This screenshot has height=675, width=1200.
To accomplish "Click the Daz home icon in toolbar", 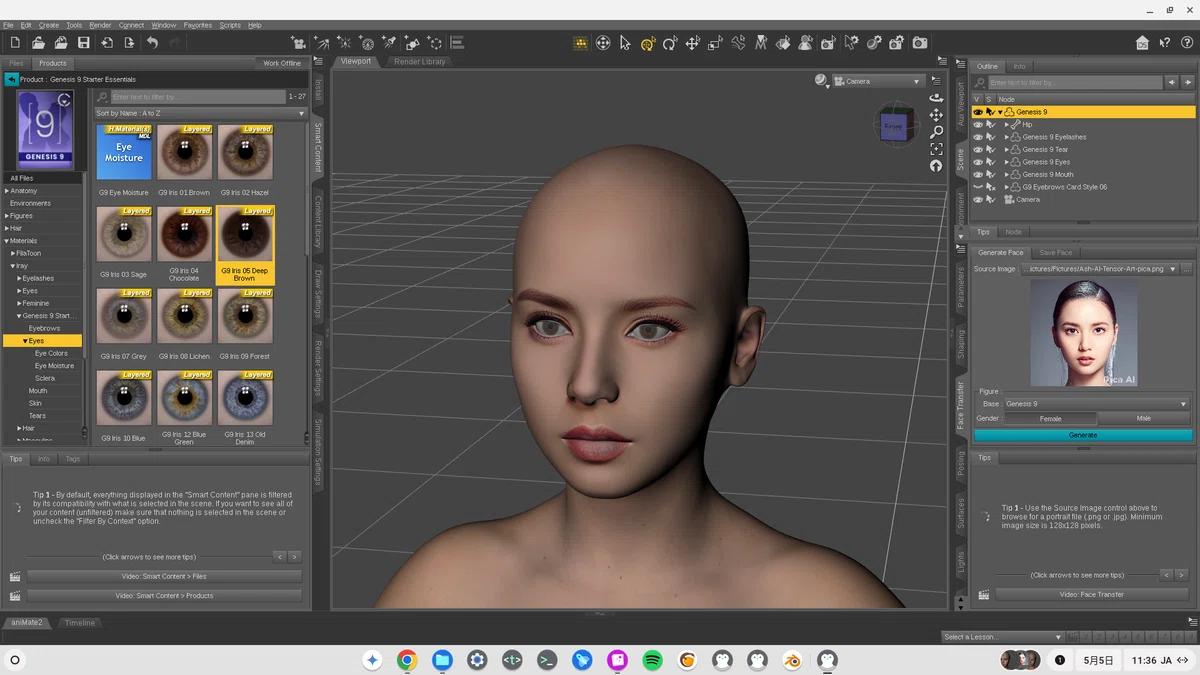I will (x=1142, y=43).
